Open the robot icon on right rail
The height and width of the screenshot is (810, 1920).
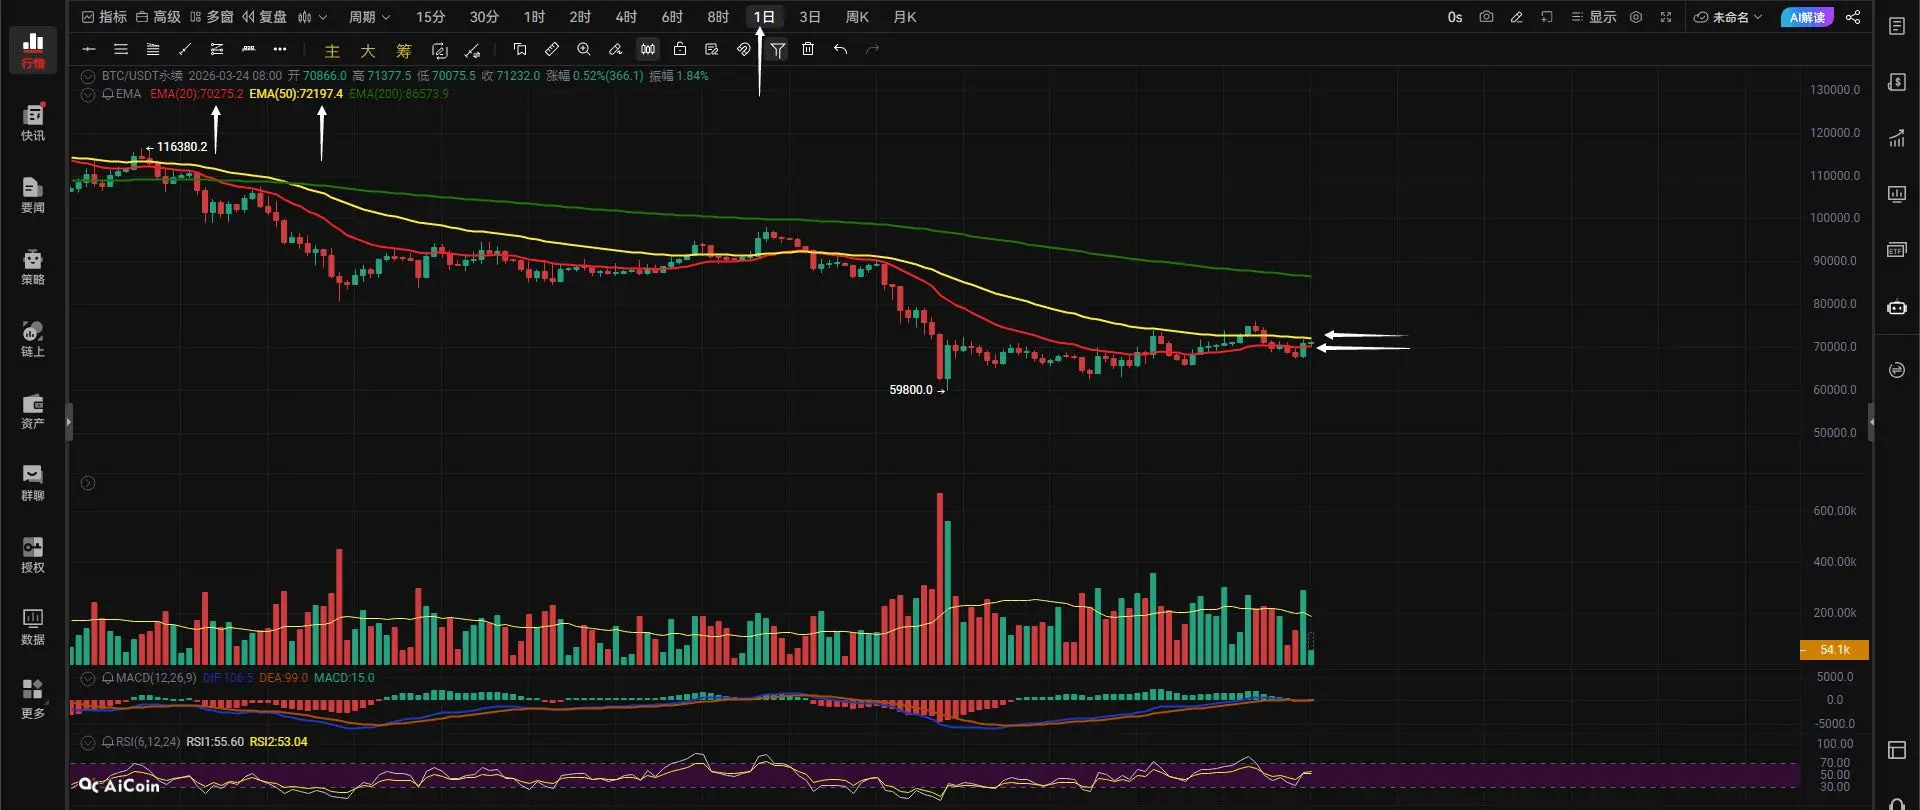[1897, 307]
